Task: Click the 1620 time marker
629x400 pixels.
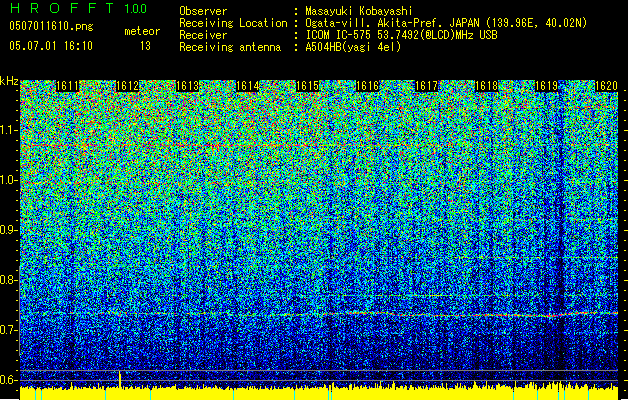Action: pyautogui.click(x=606, y=86)
